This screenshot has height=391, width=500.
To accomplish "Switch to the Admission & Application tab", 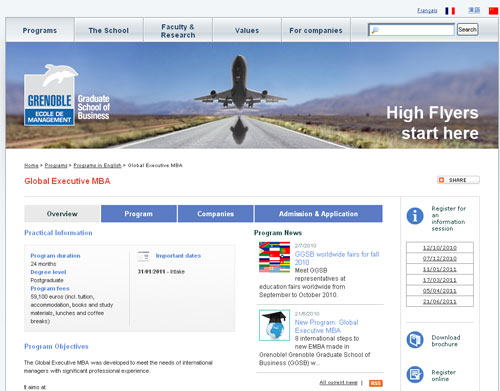I will (318, 214).
